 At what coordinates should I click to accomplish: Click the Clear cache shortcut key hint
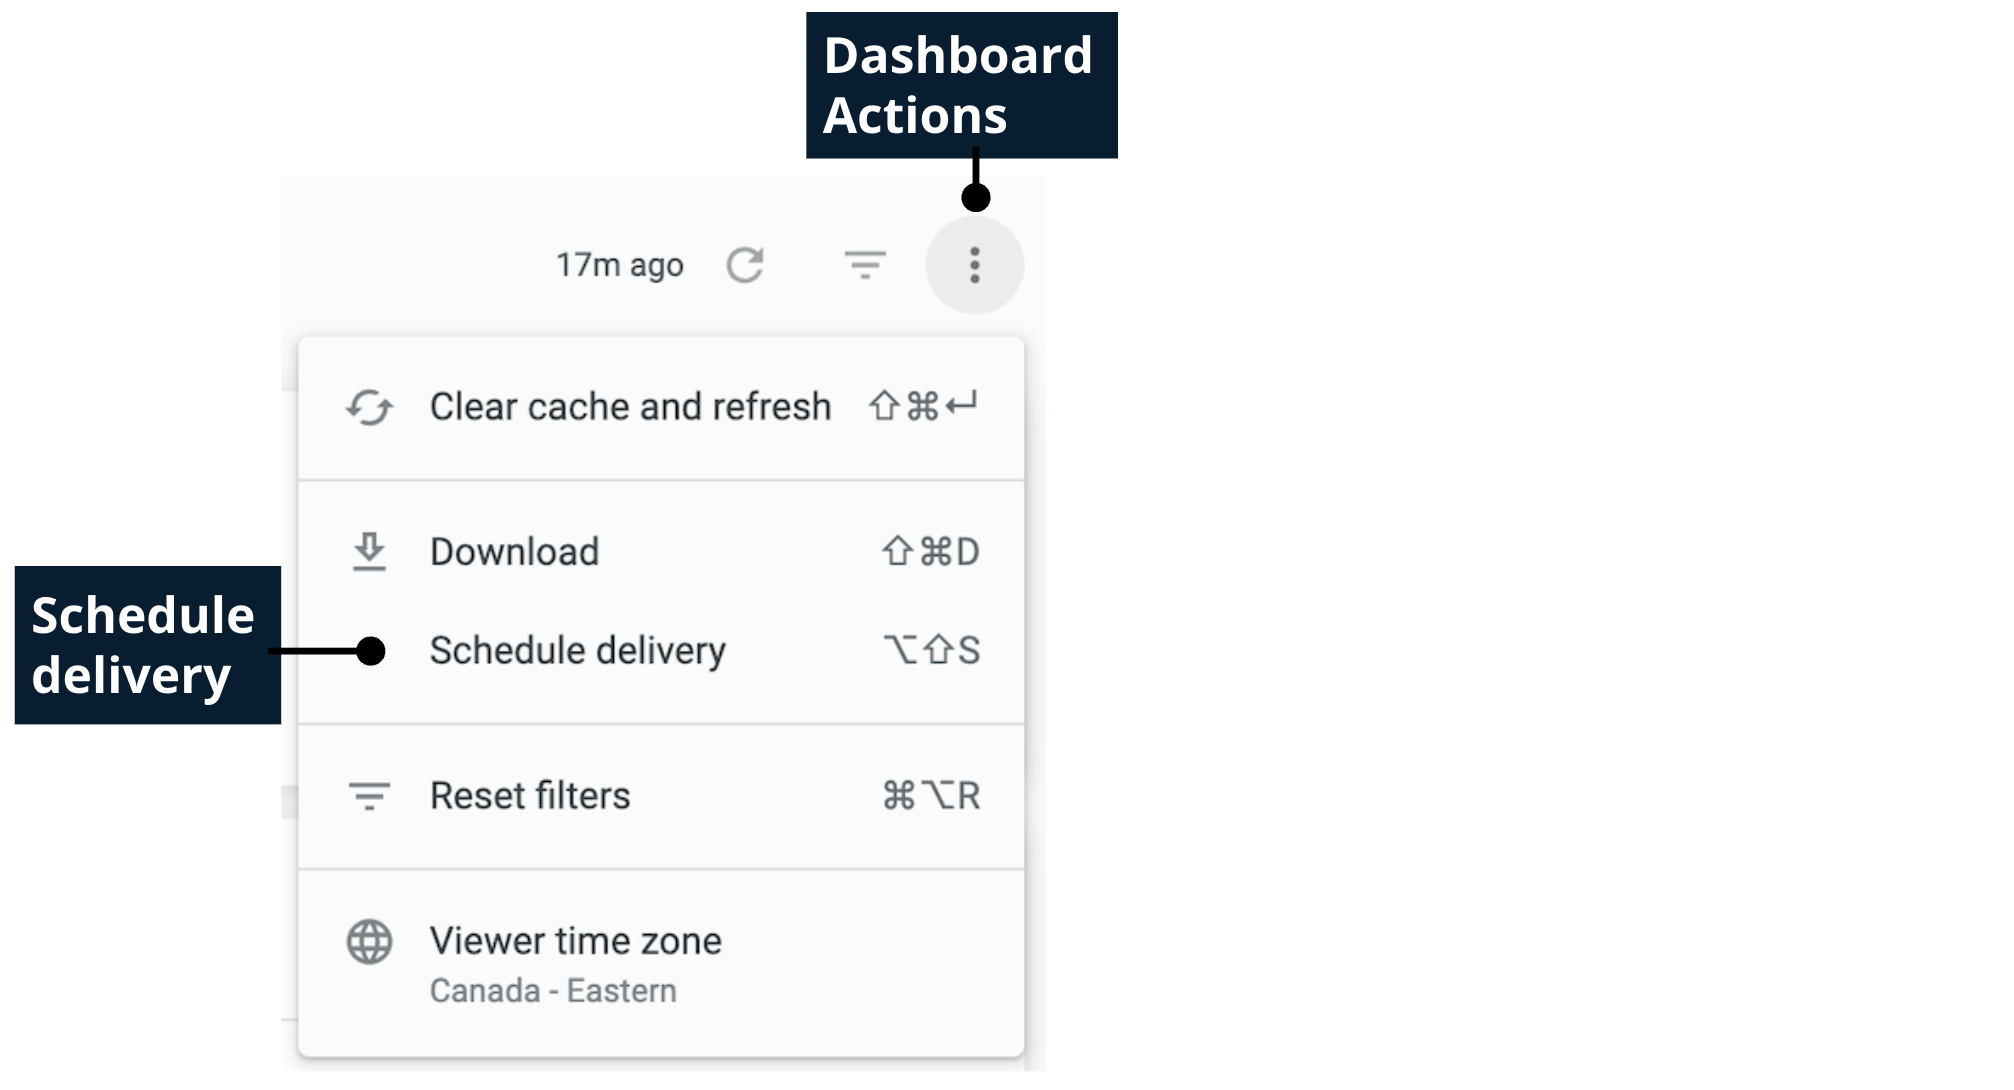[x=922, y=406]
